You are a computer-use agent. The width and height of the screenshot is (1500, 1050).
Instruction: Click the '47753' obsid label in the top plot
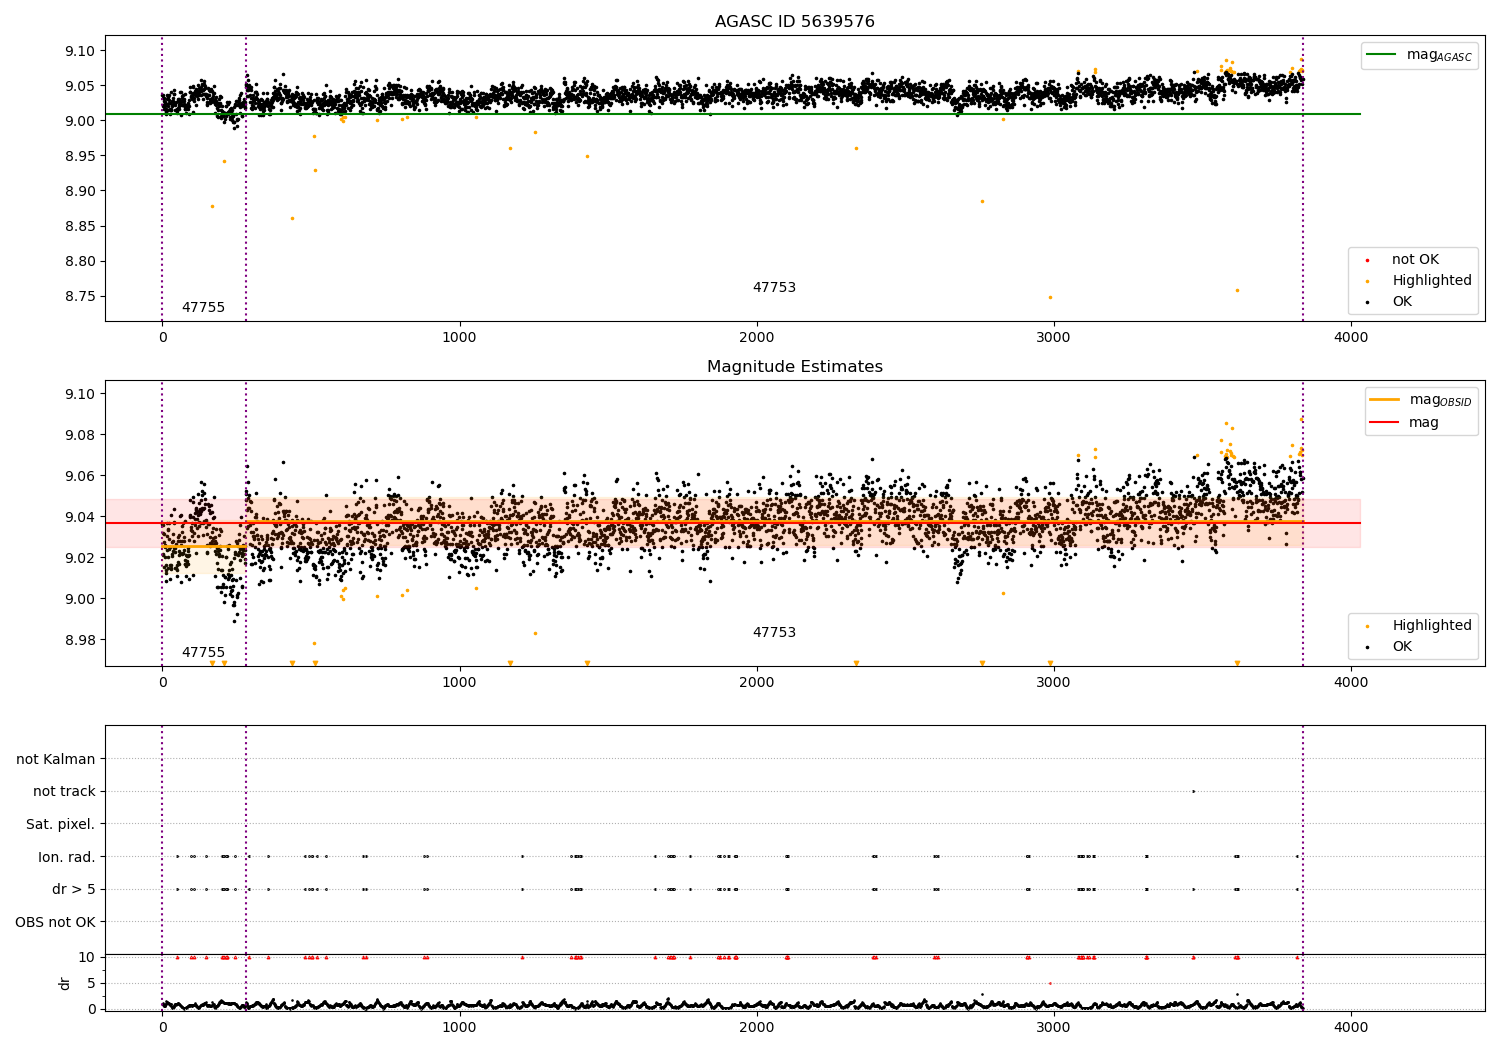[774, 288]
